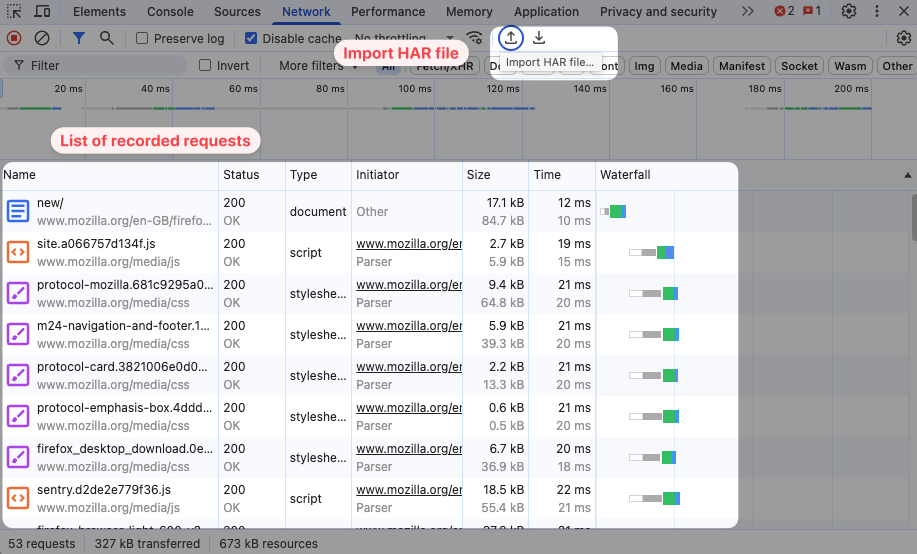Toggle the Other type filter
Viewport: 917px width, 554px height.
897,66
